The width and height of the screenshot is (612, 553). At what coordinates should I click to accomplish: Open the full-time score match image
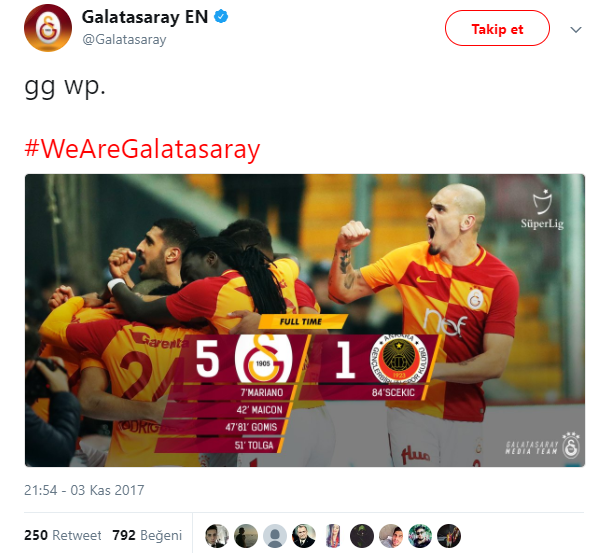click(305, 320)
